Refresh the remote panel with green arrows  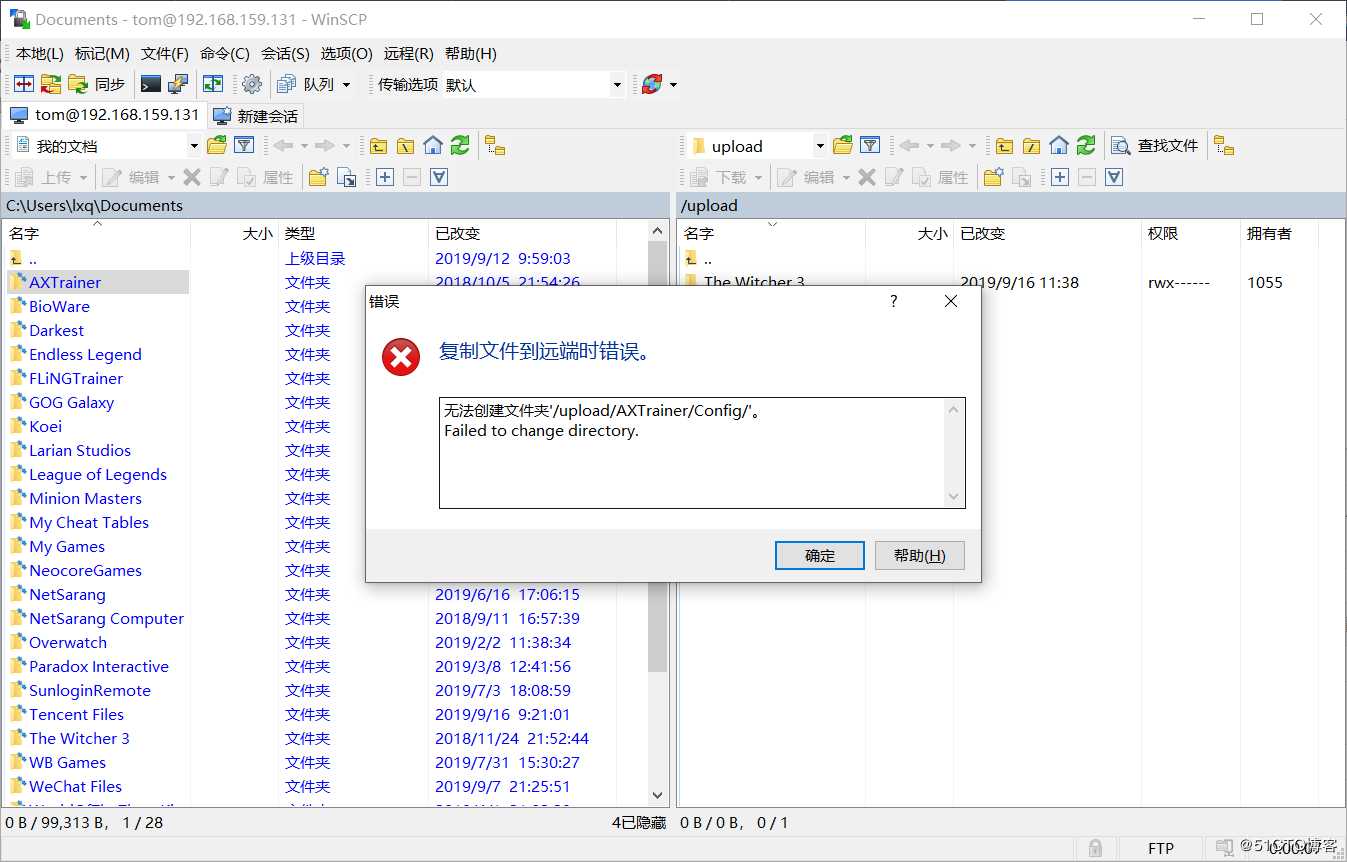pyautogui.click(x=1086, y=146)
